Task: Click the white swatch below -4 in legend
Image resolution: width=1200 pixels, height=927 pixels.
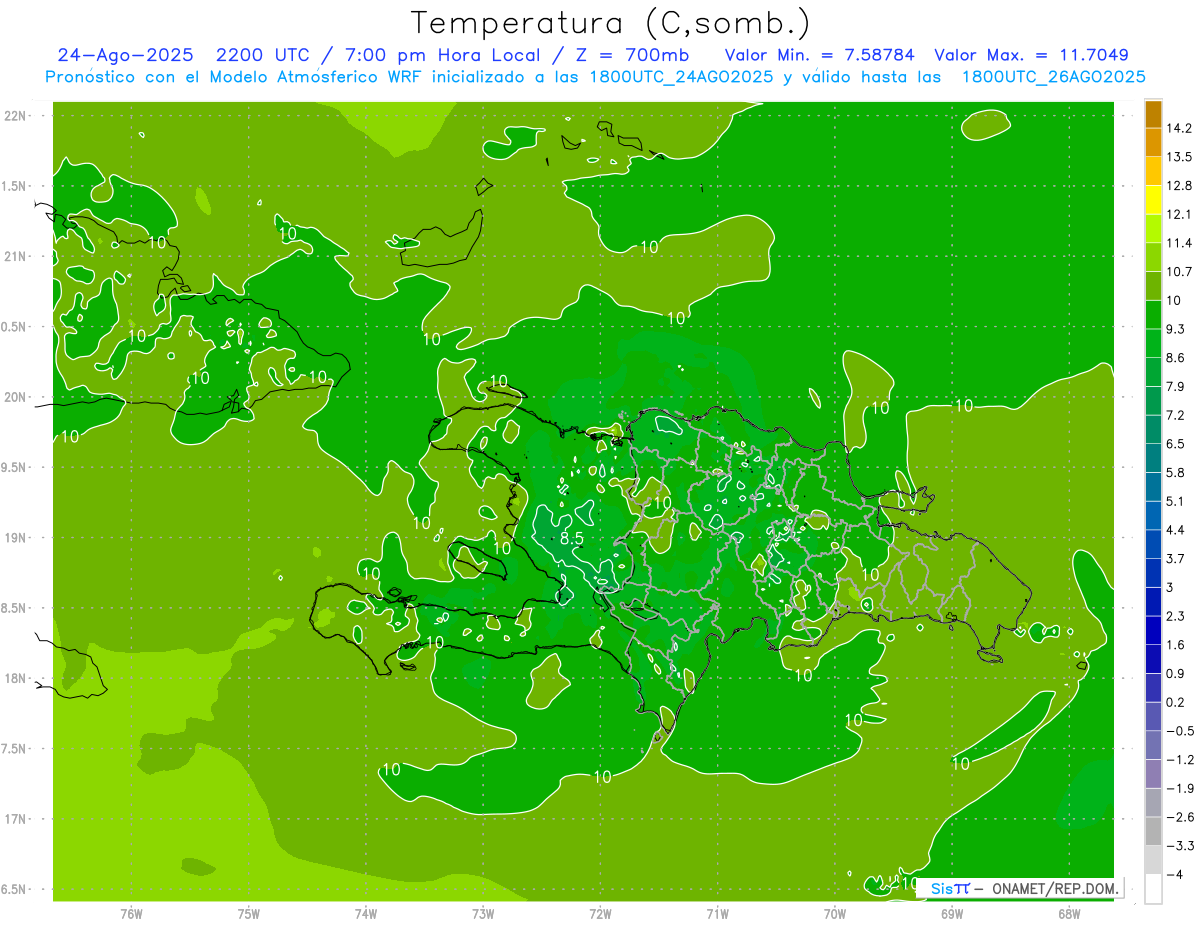Action: click(1153, 889)
